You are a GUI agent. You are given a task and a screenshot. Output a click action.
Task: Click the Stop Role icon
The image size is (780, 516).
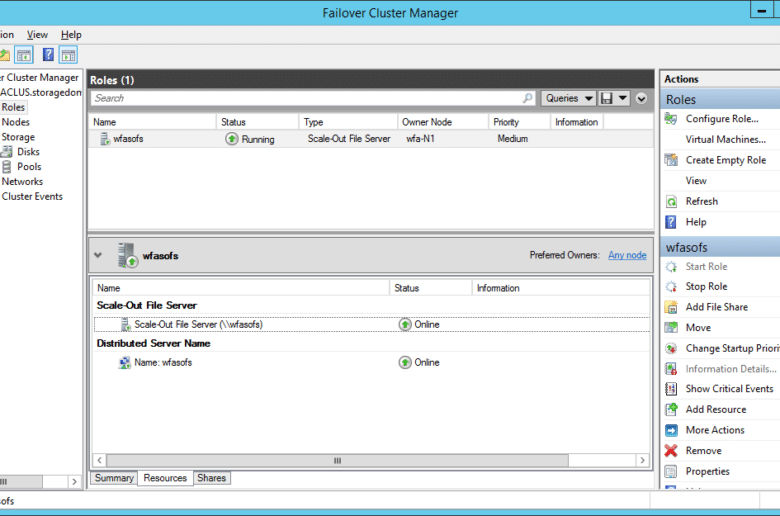tap(671, 287)
